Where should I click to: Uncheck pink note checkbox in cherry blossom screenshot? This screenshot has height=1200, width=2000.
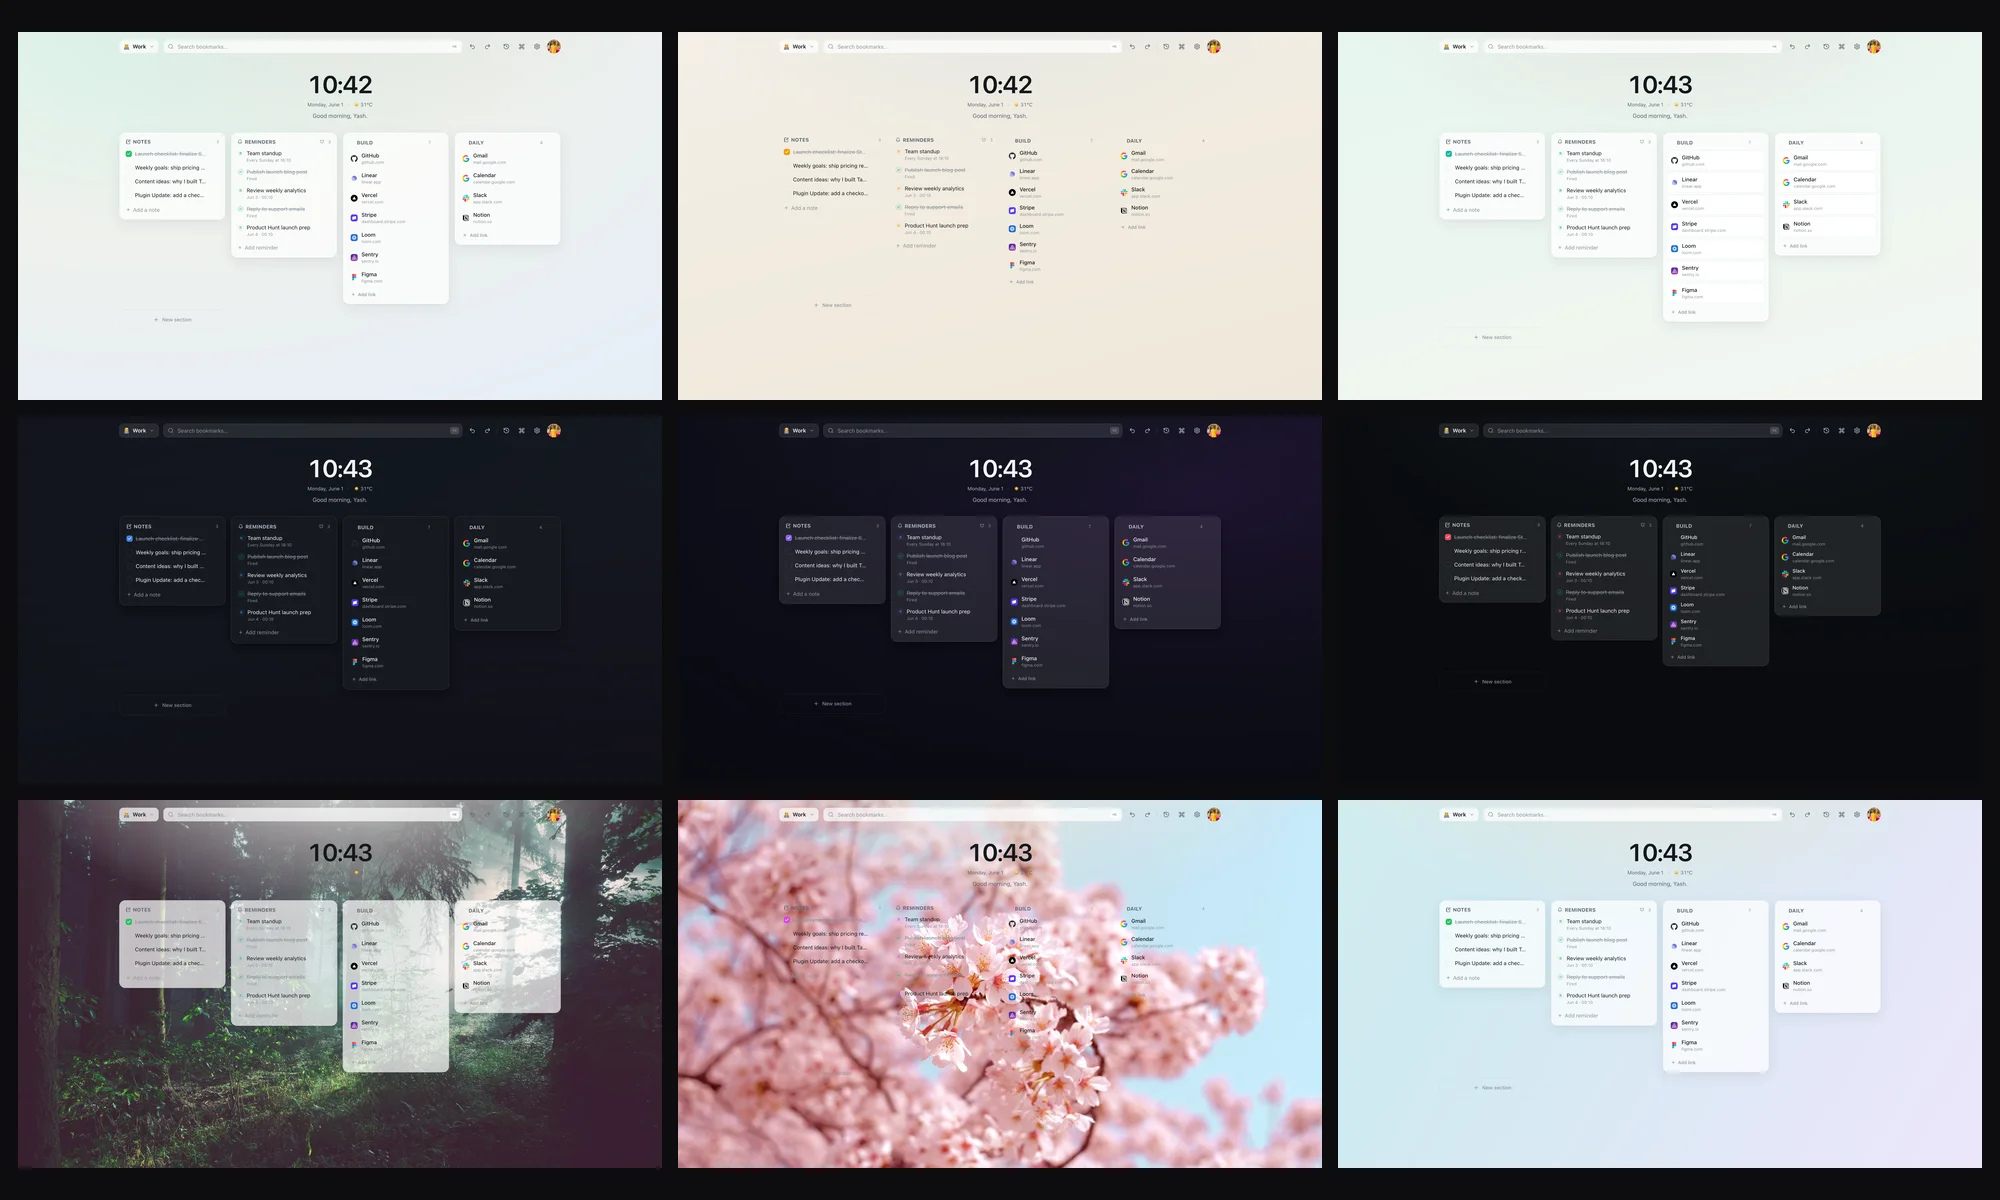787,920
